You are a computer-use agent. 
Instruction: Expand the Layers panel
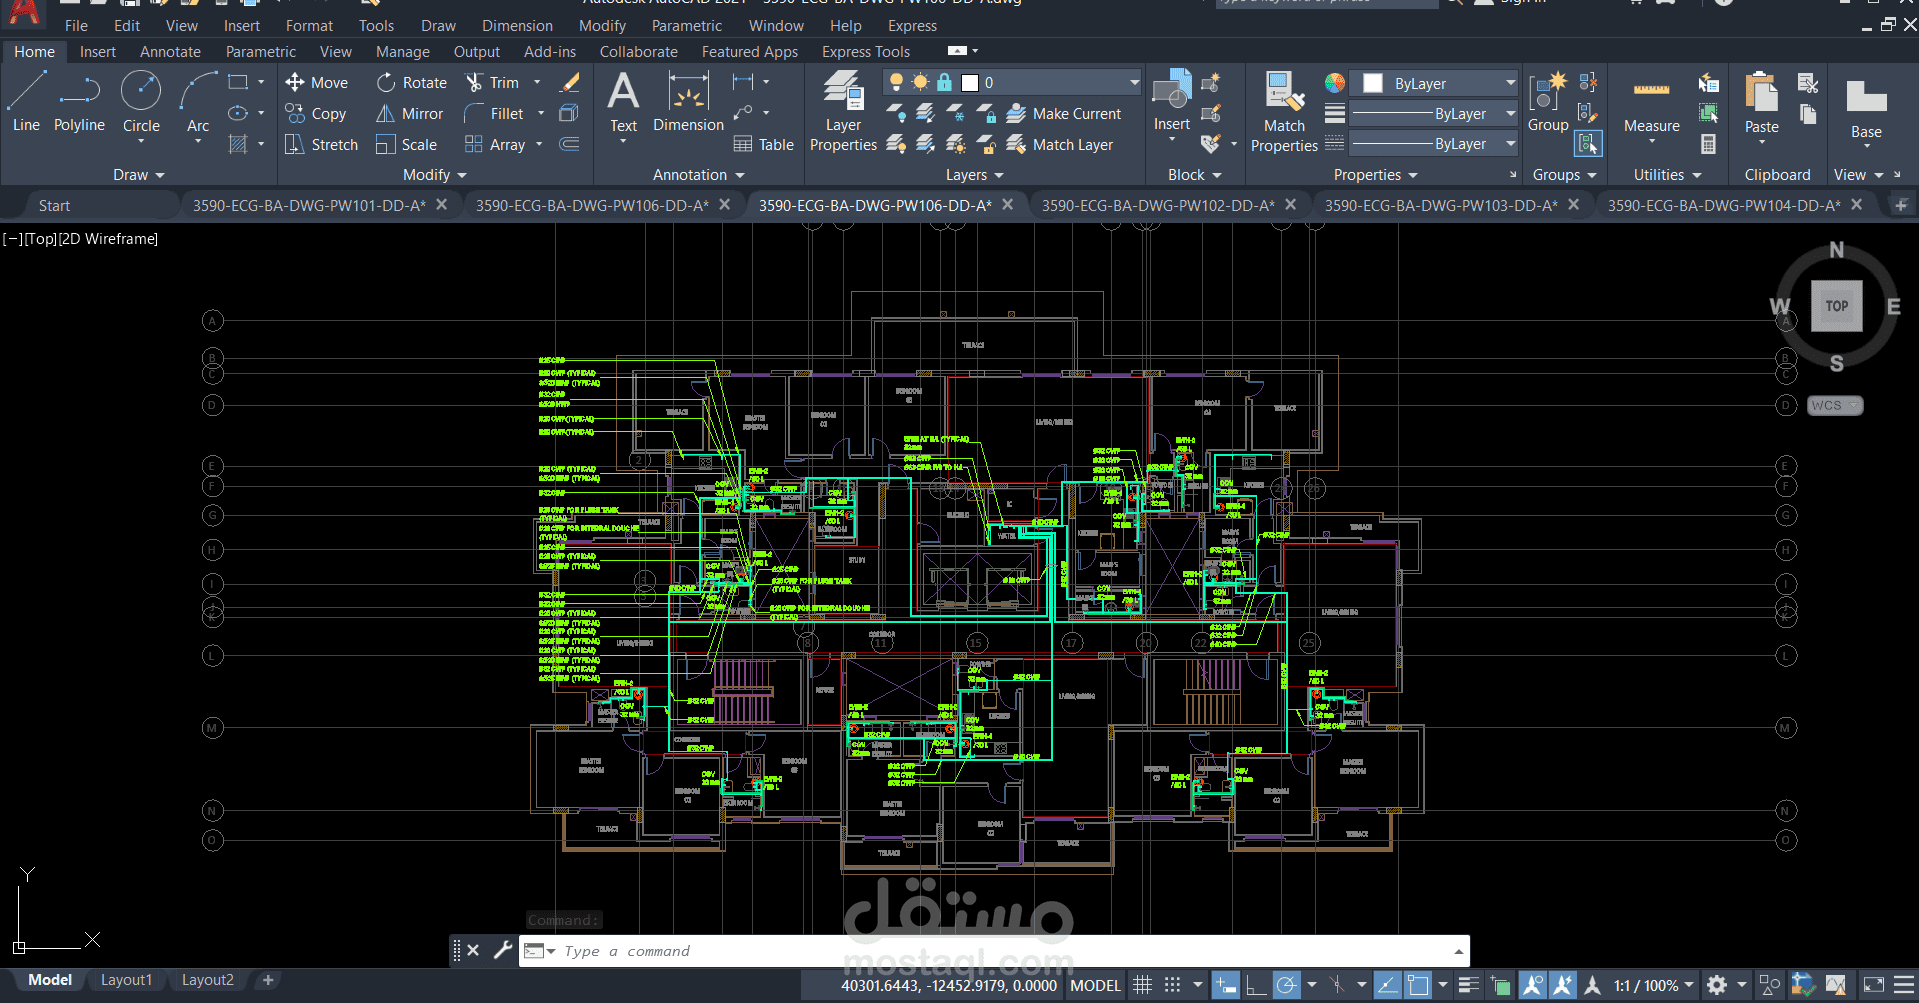974,175
